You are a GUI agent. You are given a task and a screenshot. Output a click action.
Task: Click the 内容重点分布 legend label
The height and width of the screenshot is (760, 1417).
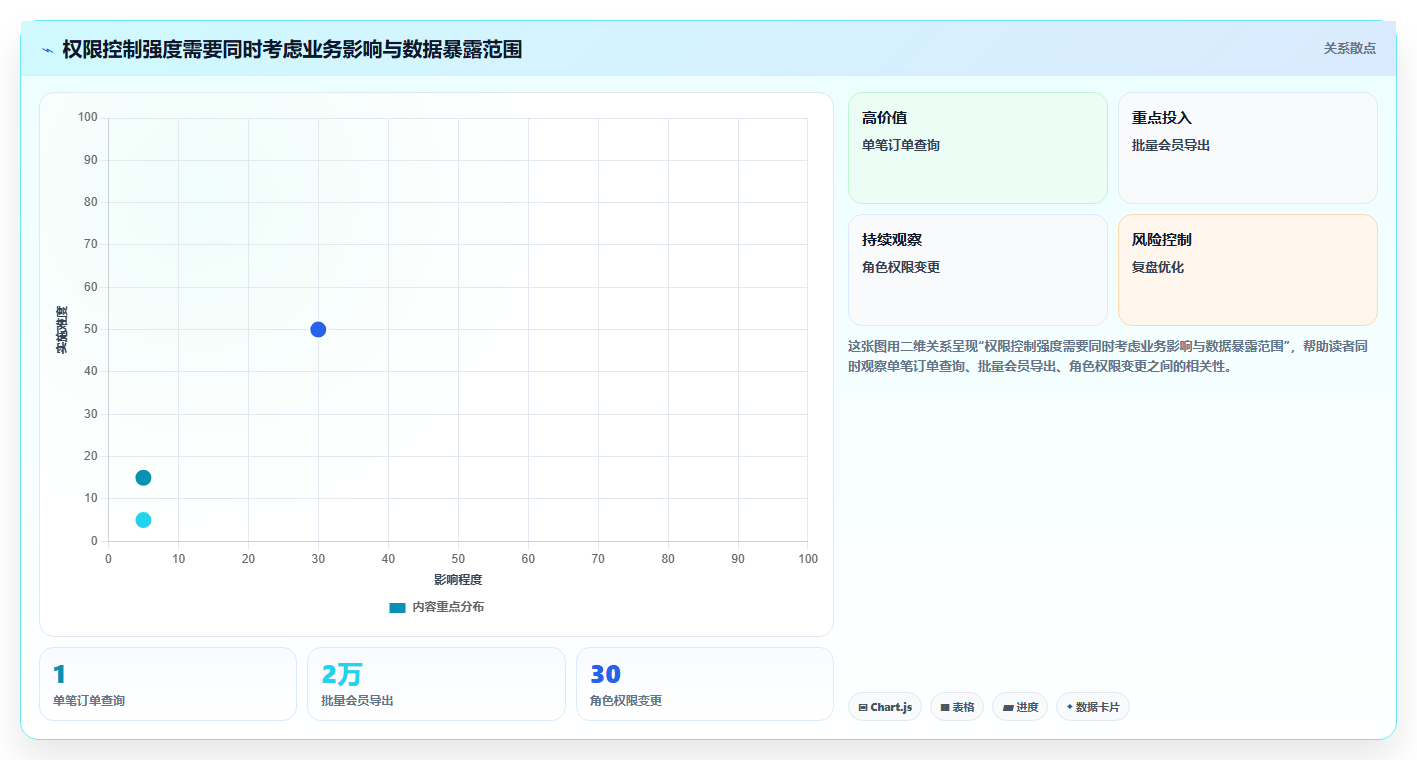tap(448, 607)
